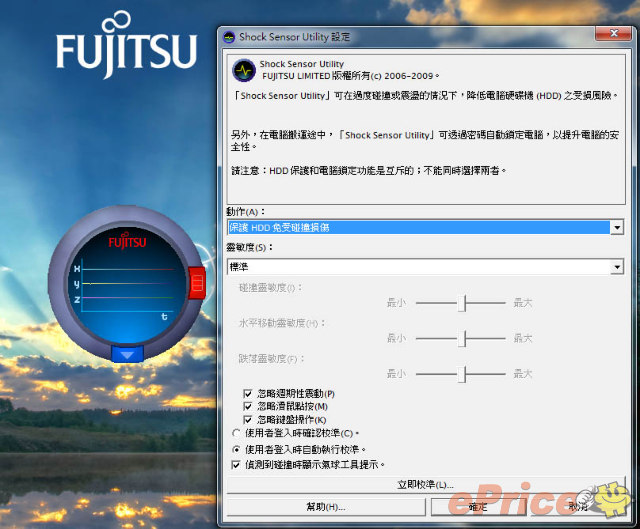Select 使用者登入時自動執行校準 radio option
This screenshot has height=529, width=640.
(x=236, y=449)
